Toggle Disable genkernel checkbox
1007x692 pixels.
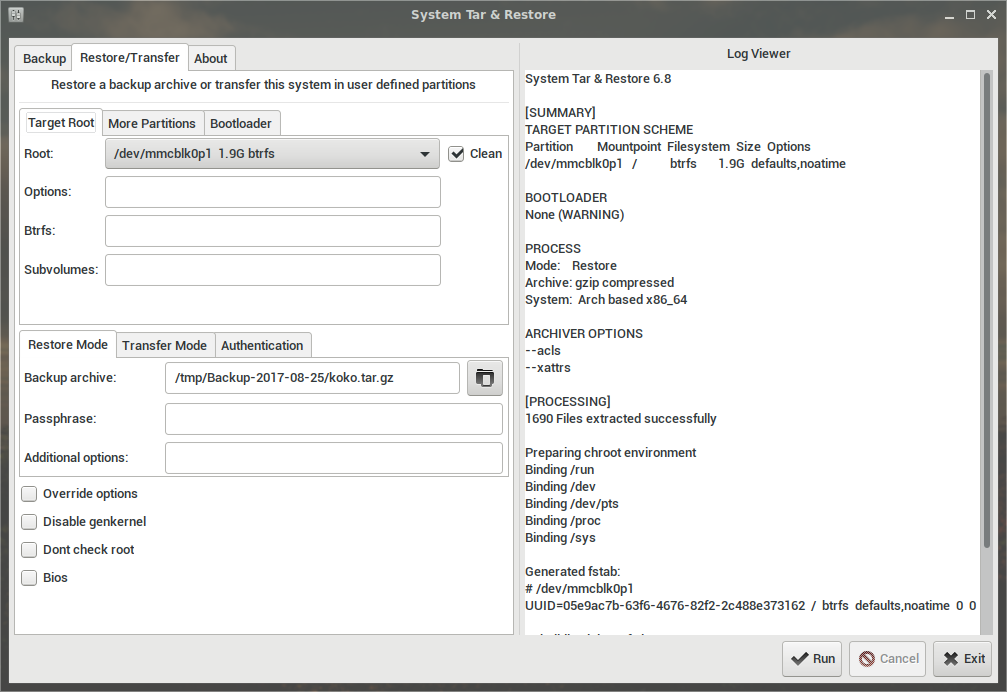point(29,522)
